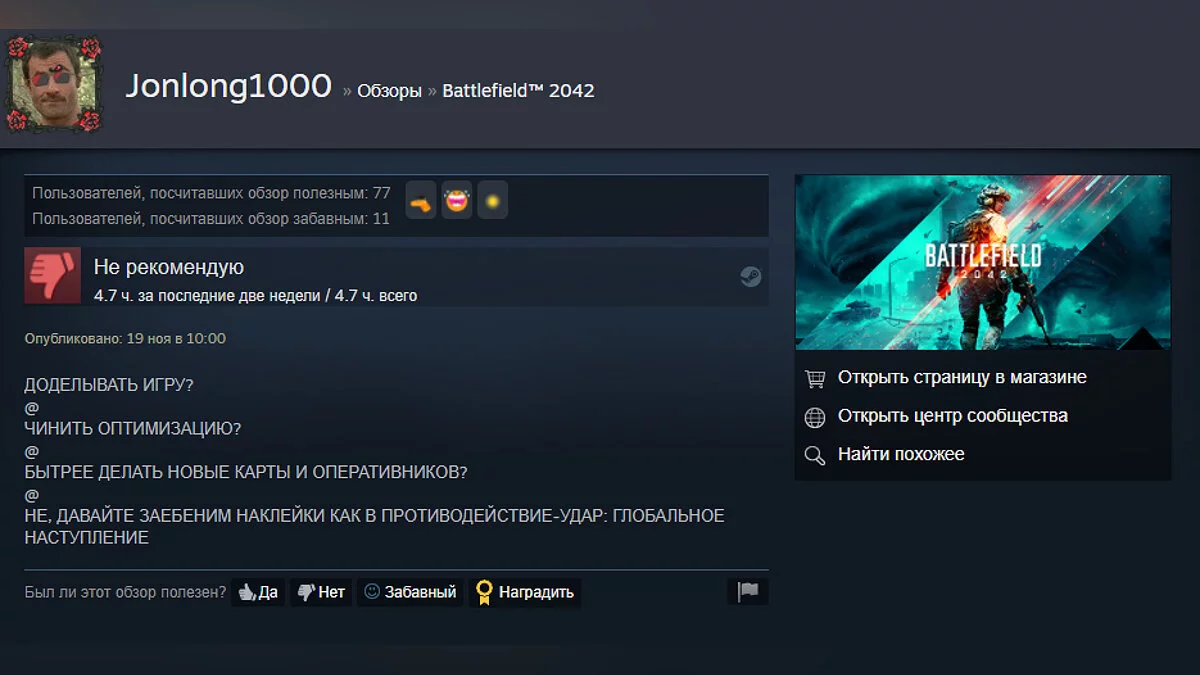Click the Steam logo icon in review header
1200x675 pixels.
[750, 277]
